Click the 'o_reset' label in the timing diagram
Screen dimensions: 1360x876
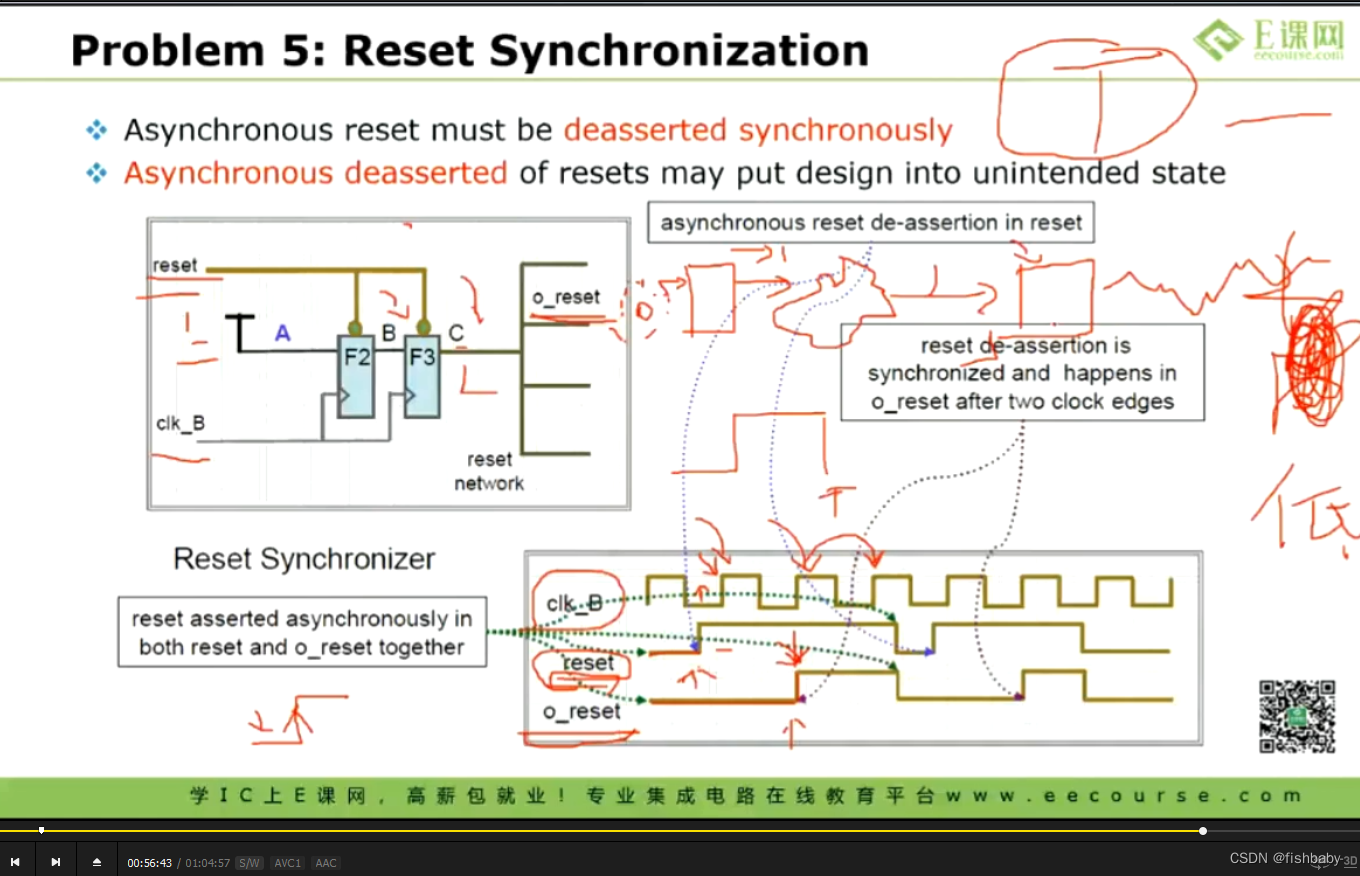582,711
